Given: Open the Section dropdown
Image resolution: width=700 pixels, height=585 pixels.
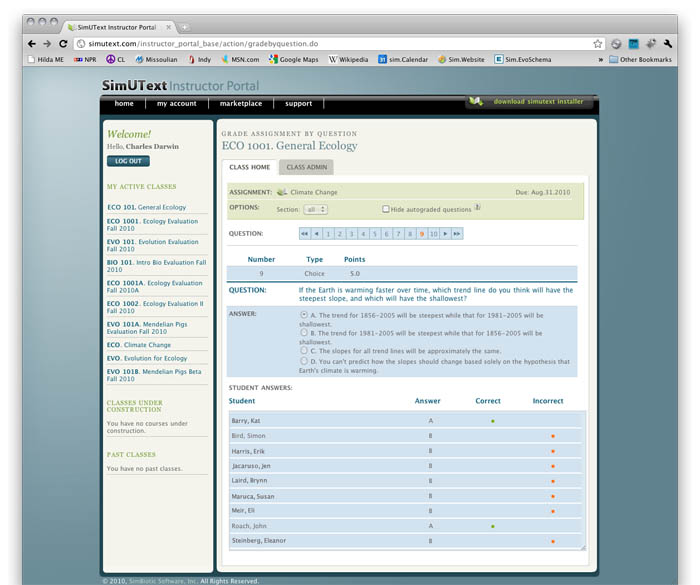Looking at the screenshot, I should (x=315, y=209).
